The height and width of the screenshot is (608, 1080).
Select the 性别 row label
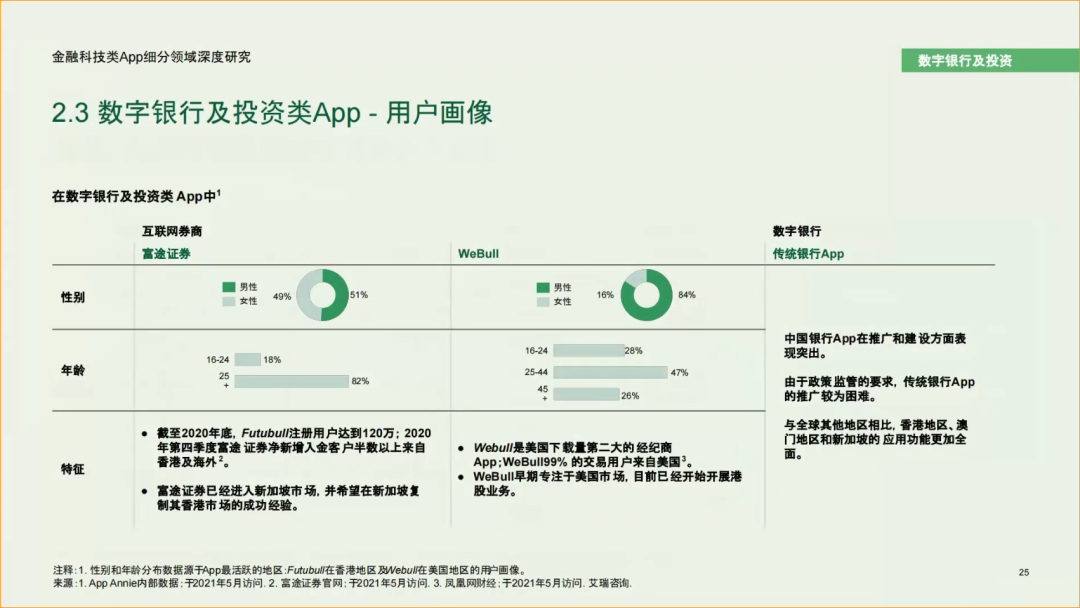point(73,297)
